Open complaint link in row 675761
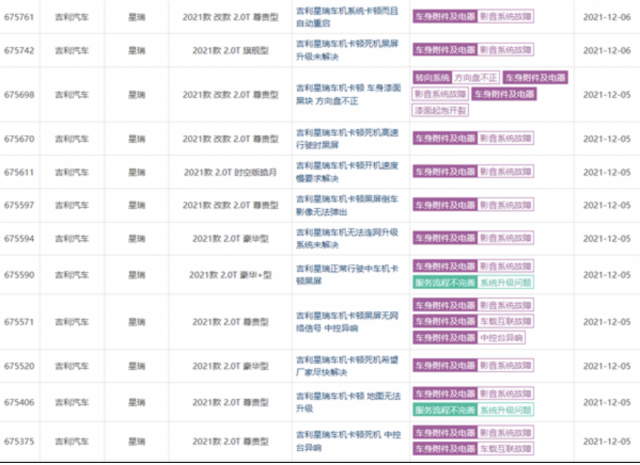 (347, 17)
